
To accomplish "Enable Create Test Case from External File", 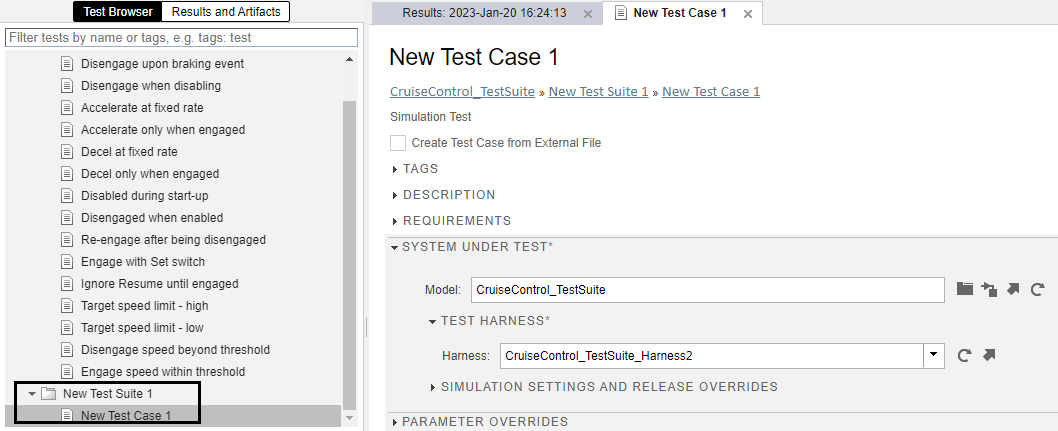I will [398, 143].
